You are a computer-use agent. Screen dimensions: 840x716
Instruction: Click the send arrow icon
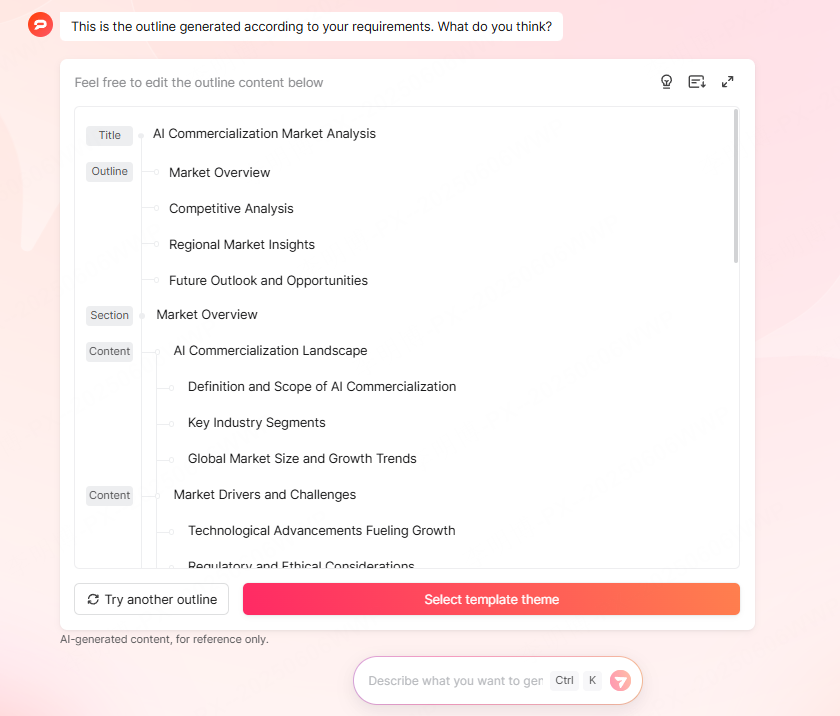pyautogui.click(x=620, y=681)
